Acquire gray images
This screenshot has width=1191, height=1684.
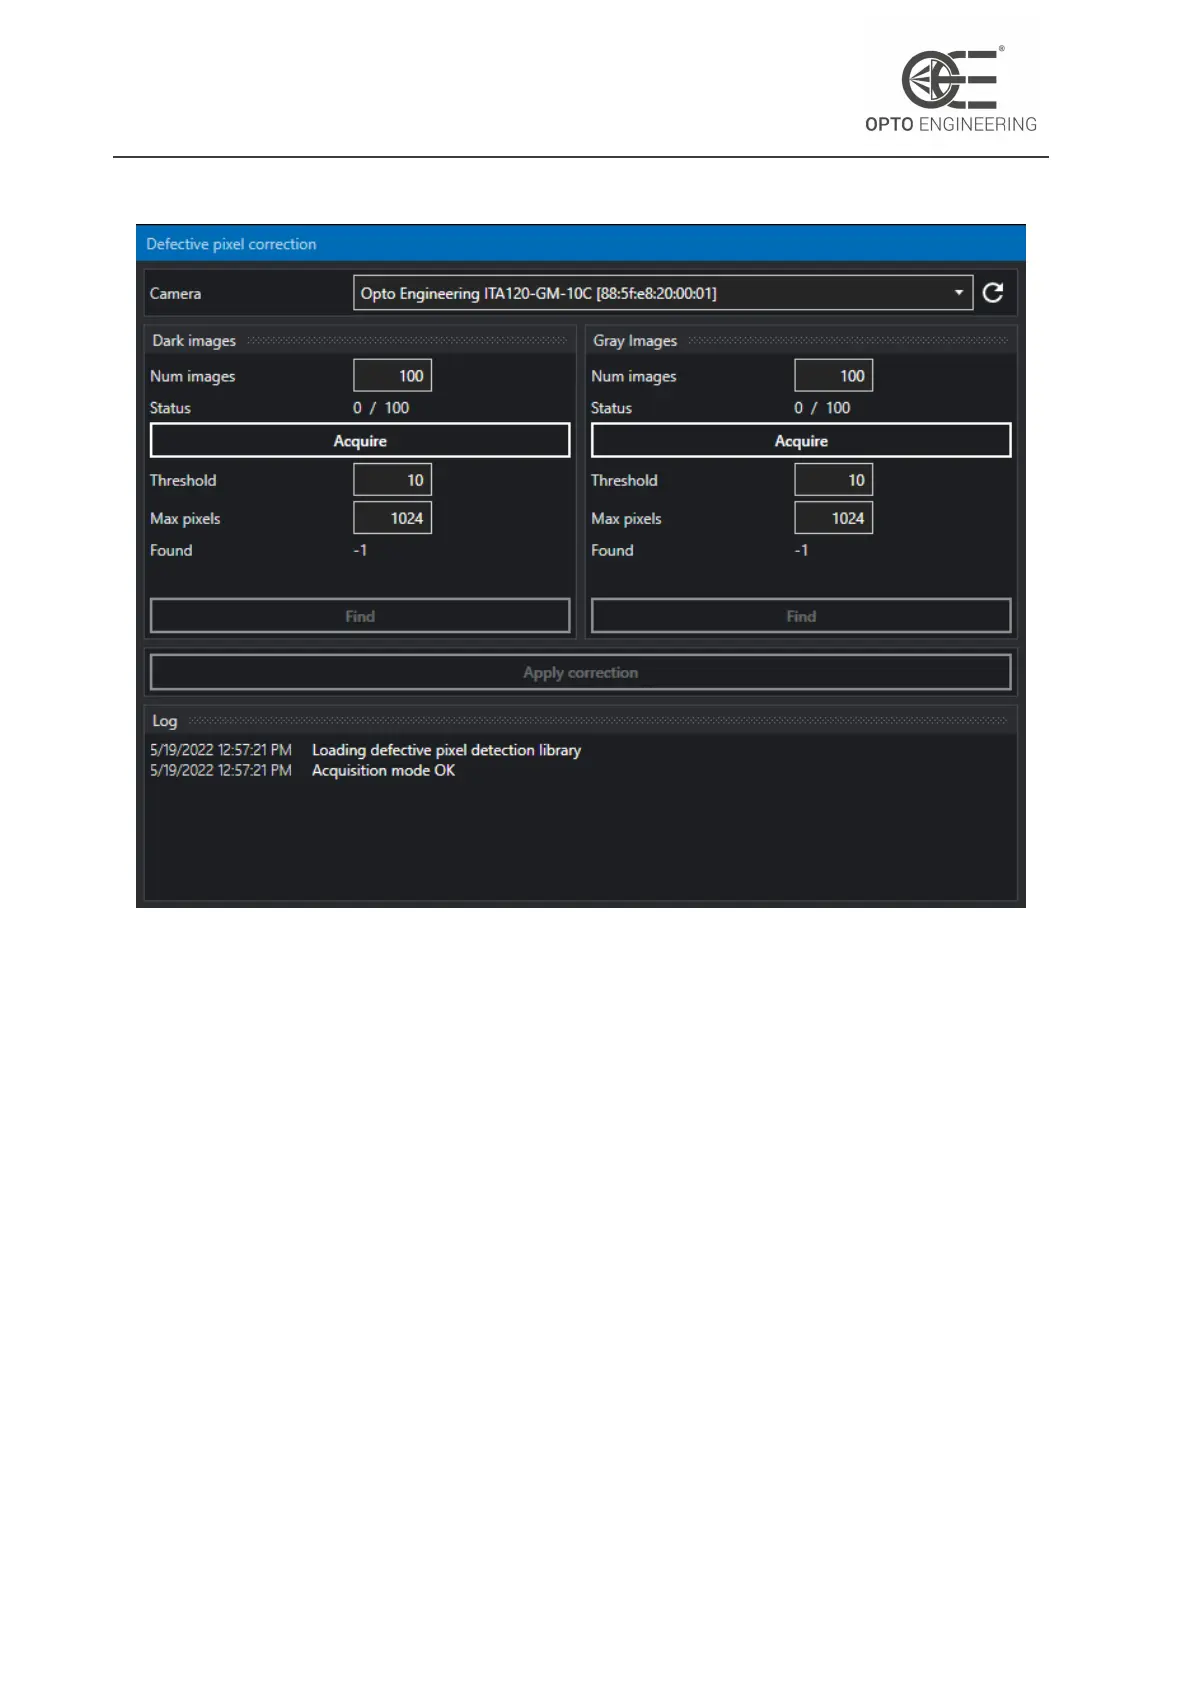point(801,441)
